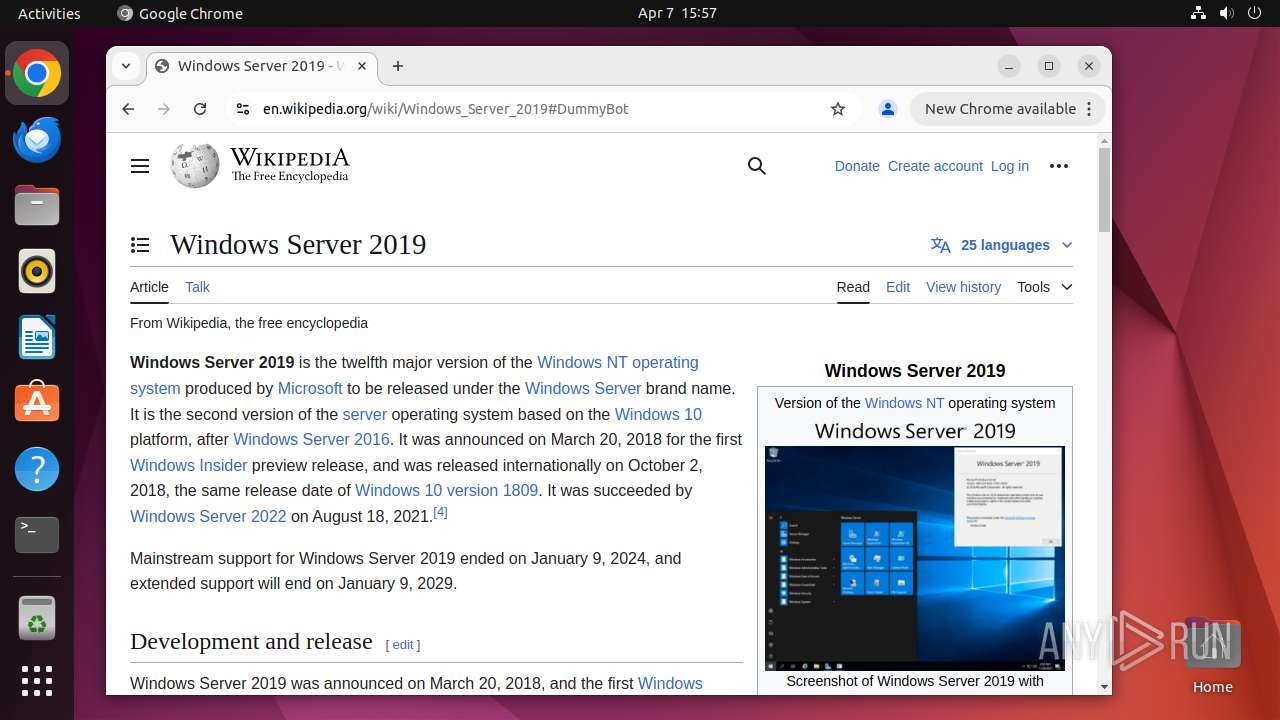This screenshot has width=1280, height=720.
Task: Open the power icon in the top bar
Action: 1254,13
